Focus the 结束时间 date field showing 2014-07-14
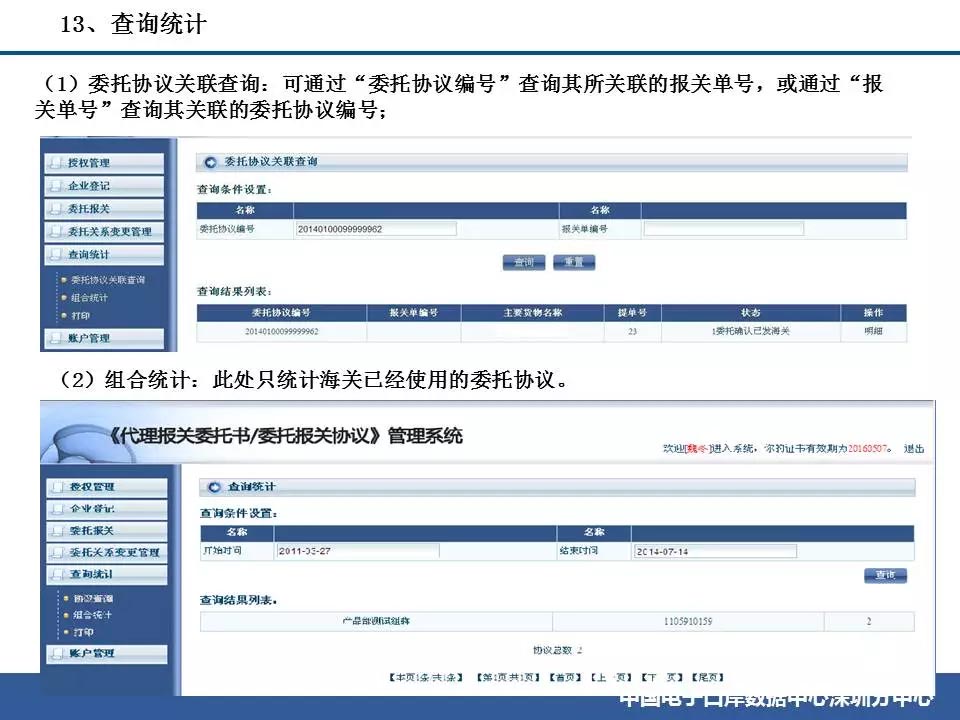 click(x=714, y=551)
